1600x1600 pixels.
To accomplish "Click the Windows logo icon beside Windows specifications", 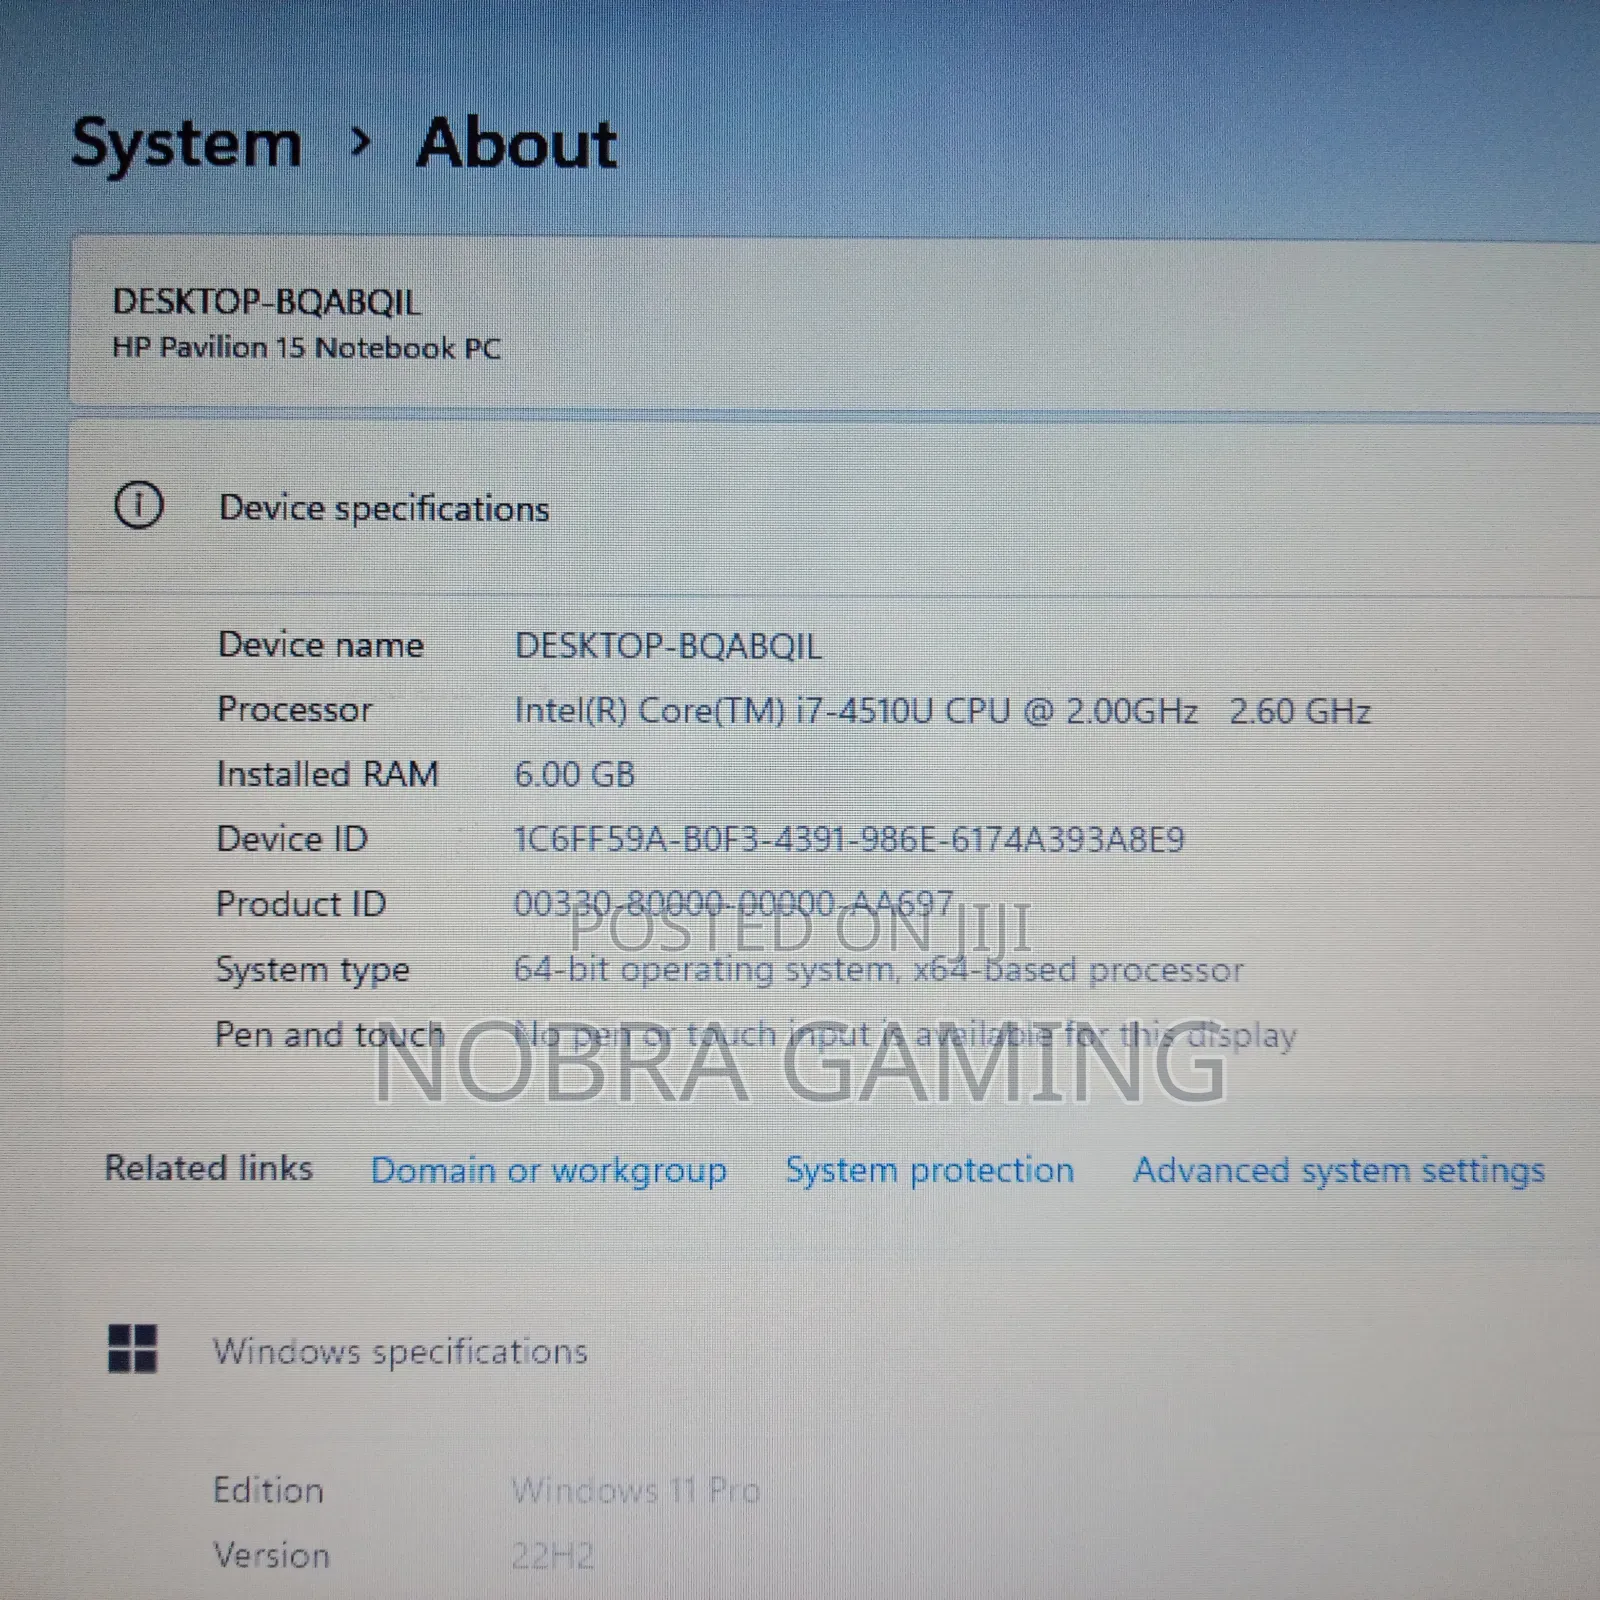I will tap(132, 1349).
